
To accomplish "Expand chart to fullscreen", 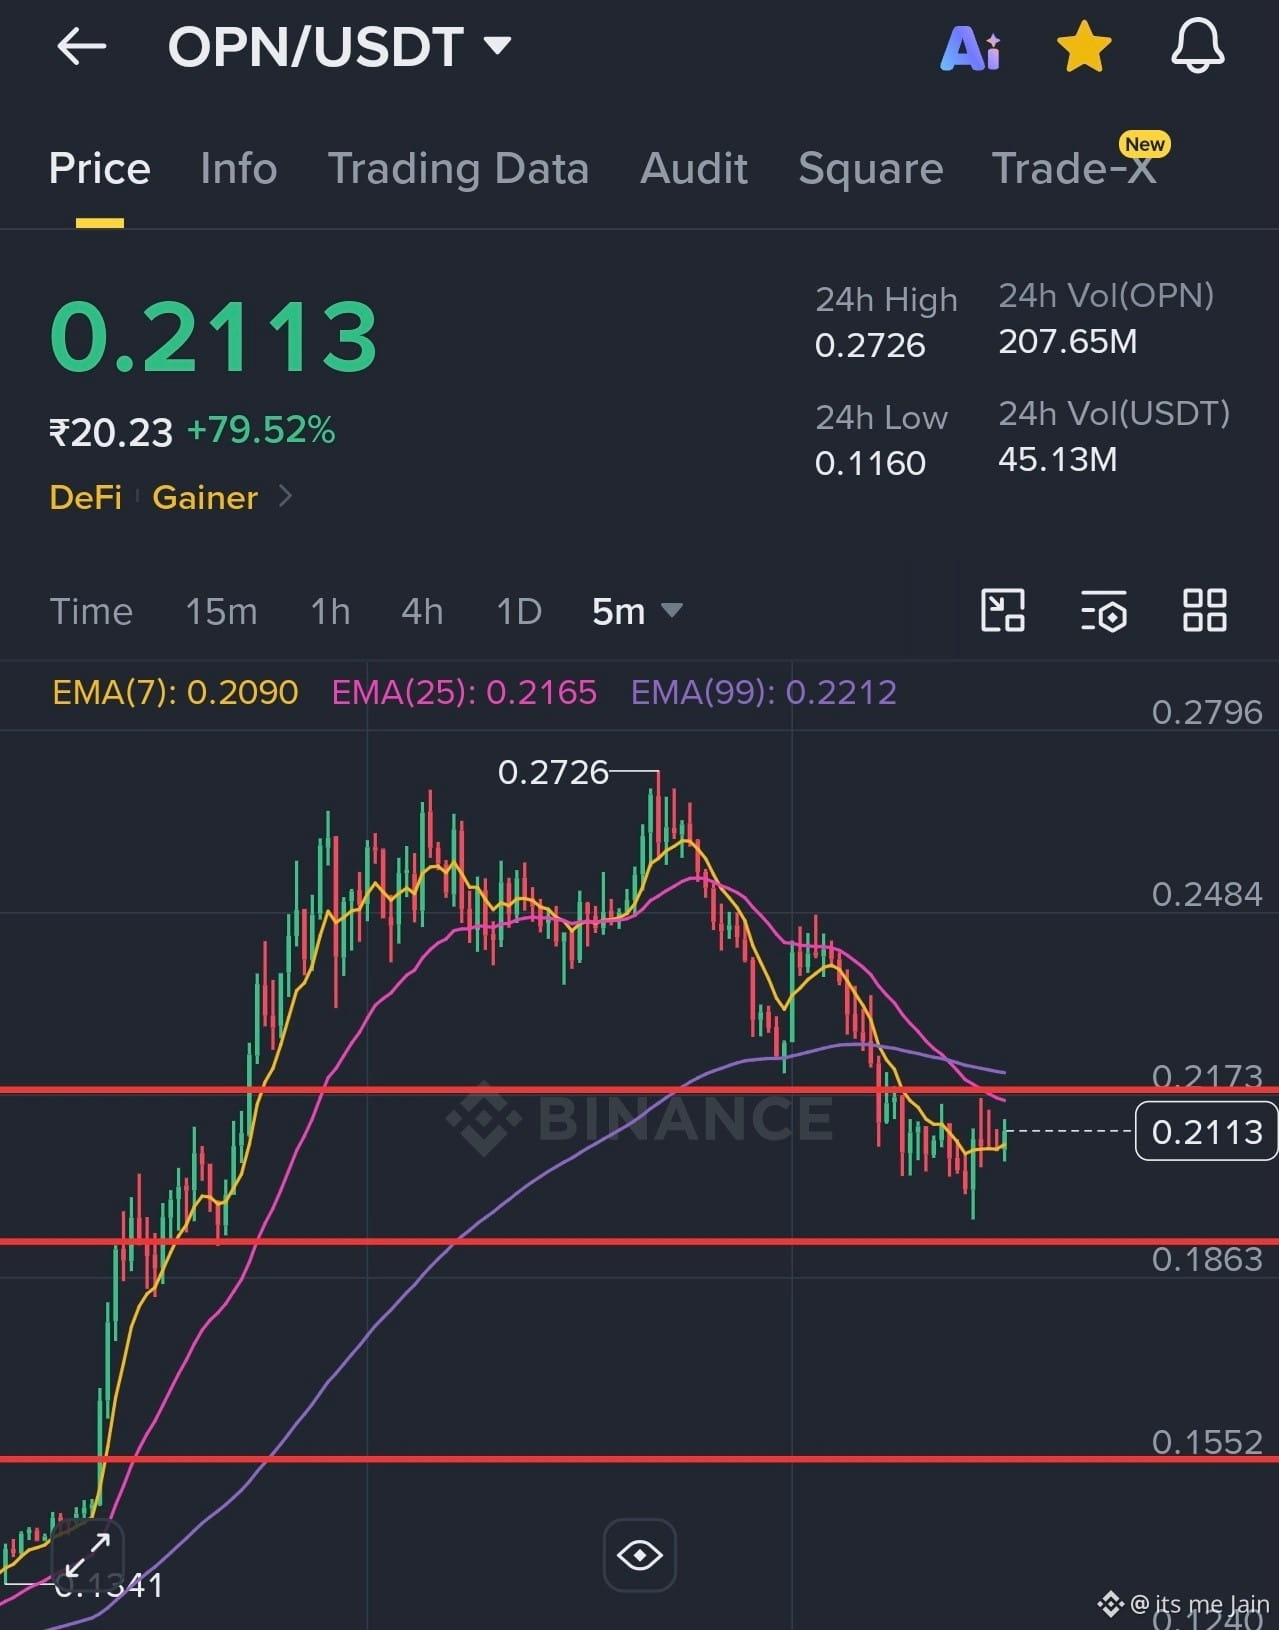I will click(x=87, y=1555).
